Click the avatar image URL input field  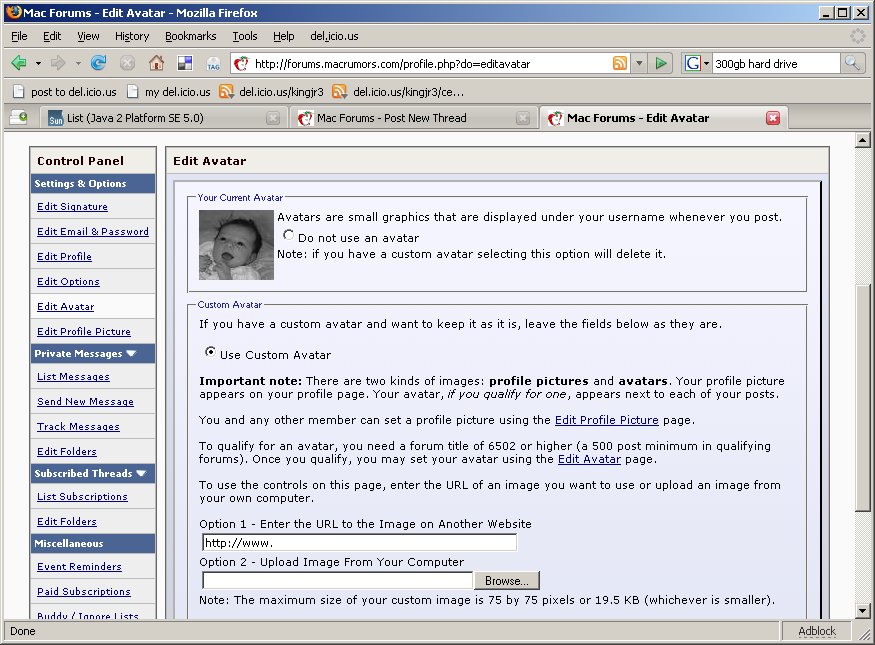(x=359, y=542)
